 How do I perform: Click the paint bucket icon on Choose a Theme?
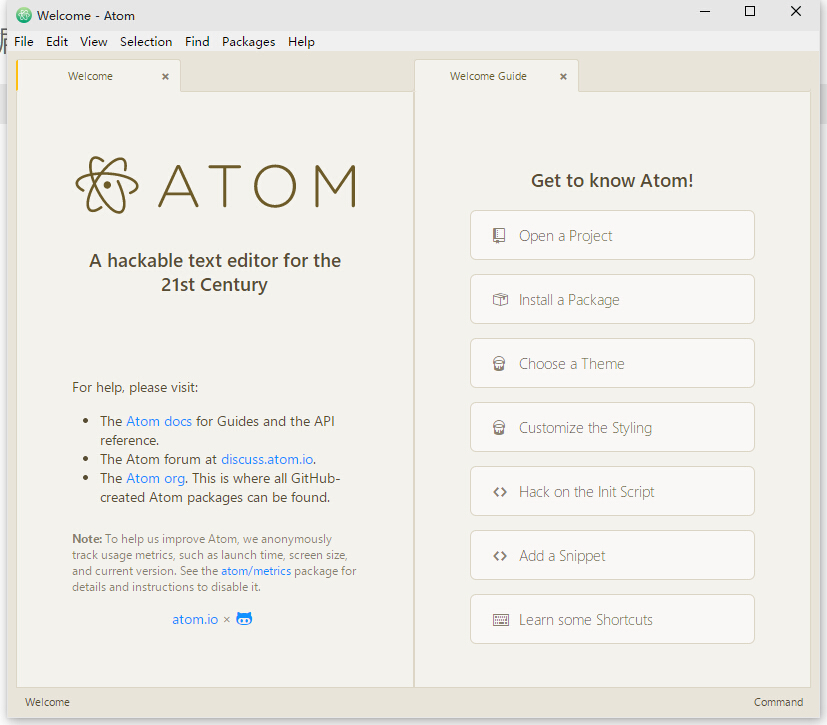[x=499, y=362]
